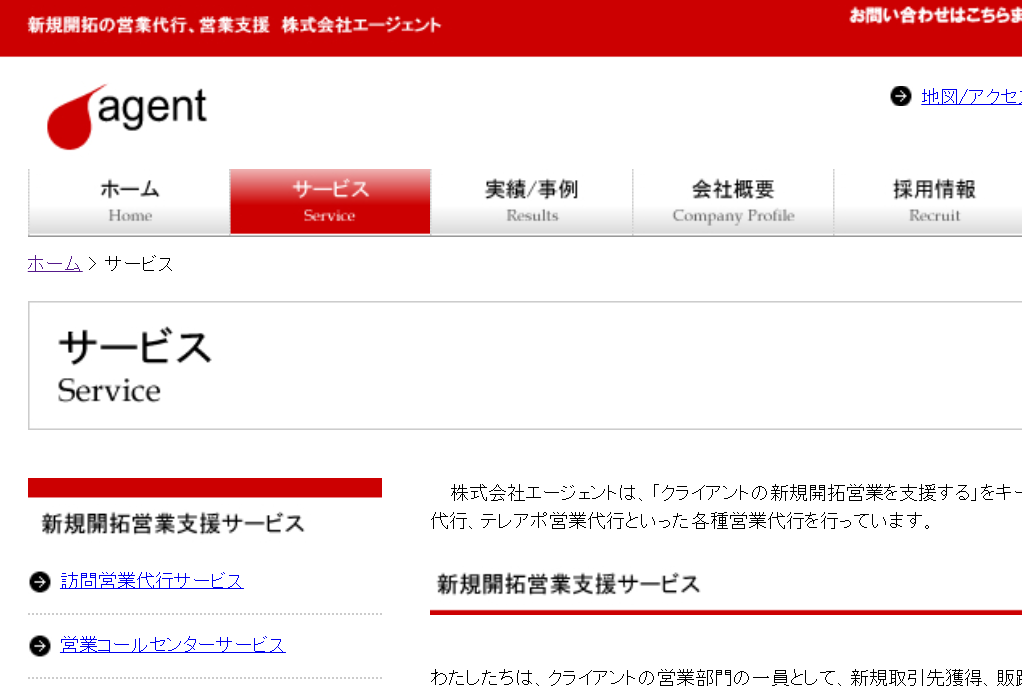Open the 営業コールセンターサービス sidebar link

172,645
